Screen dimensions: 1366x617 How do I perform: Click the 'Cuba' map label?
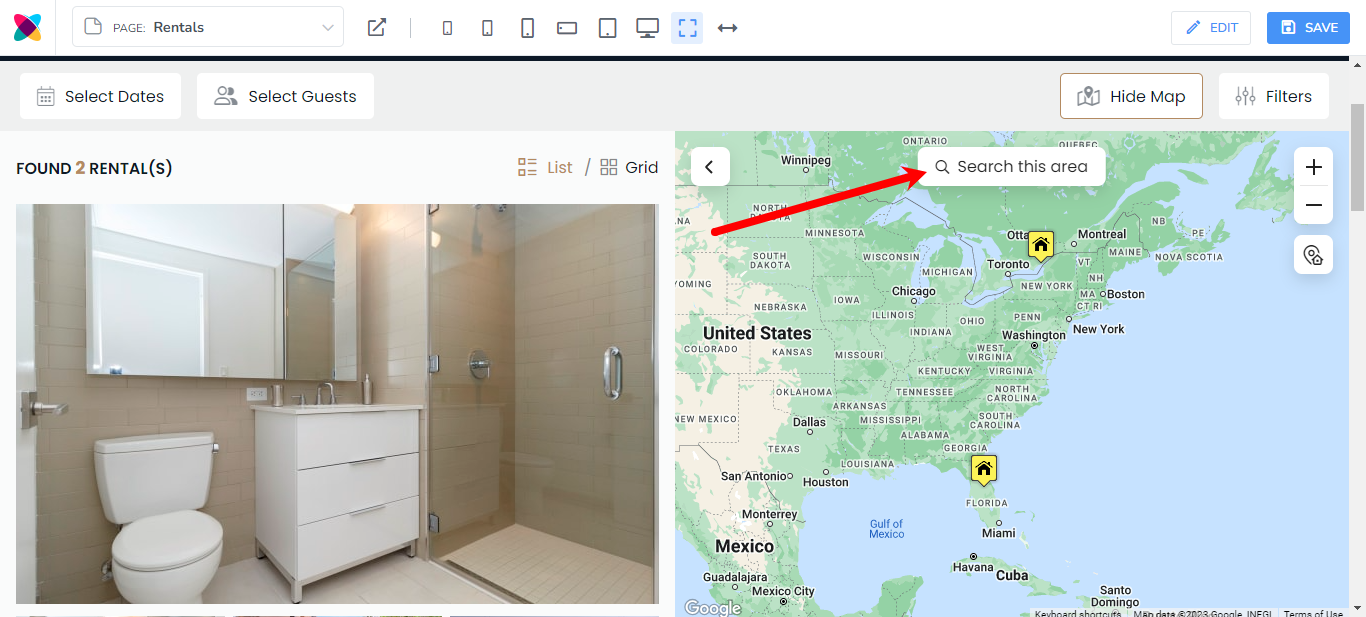click(x=1012, y=575)
